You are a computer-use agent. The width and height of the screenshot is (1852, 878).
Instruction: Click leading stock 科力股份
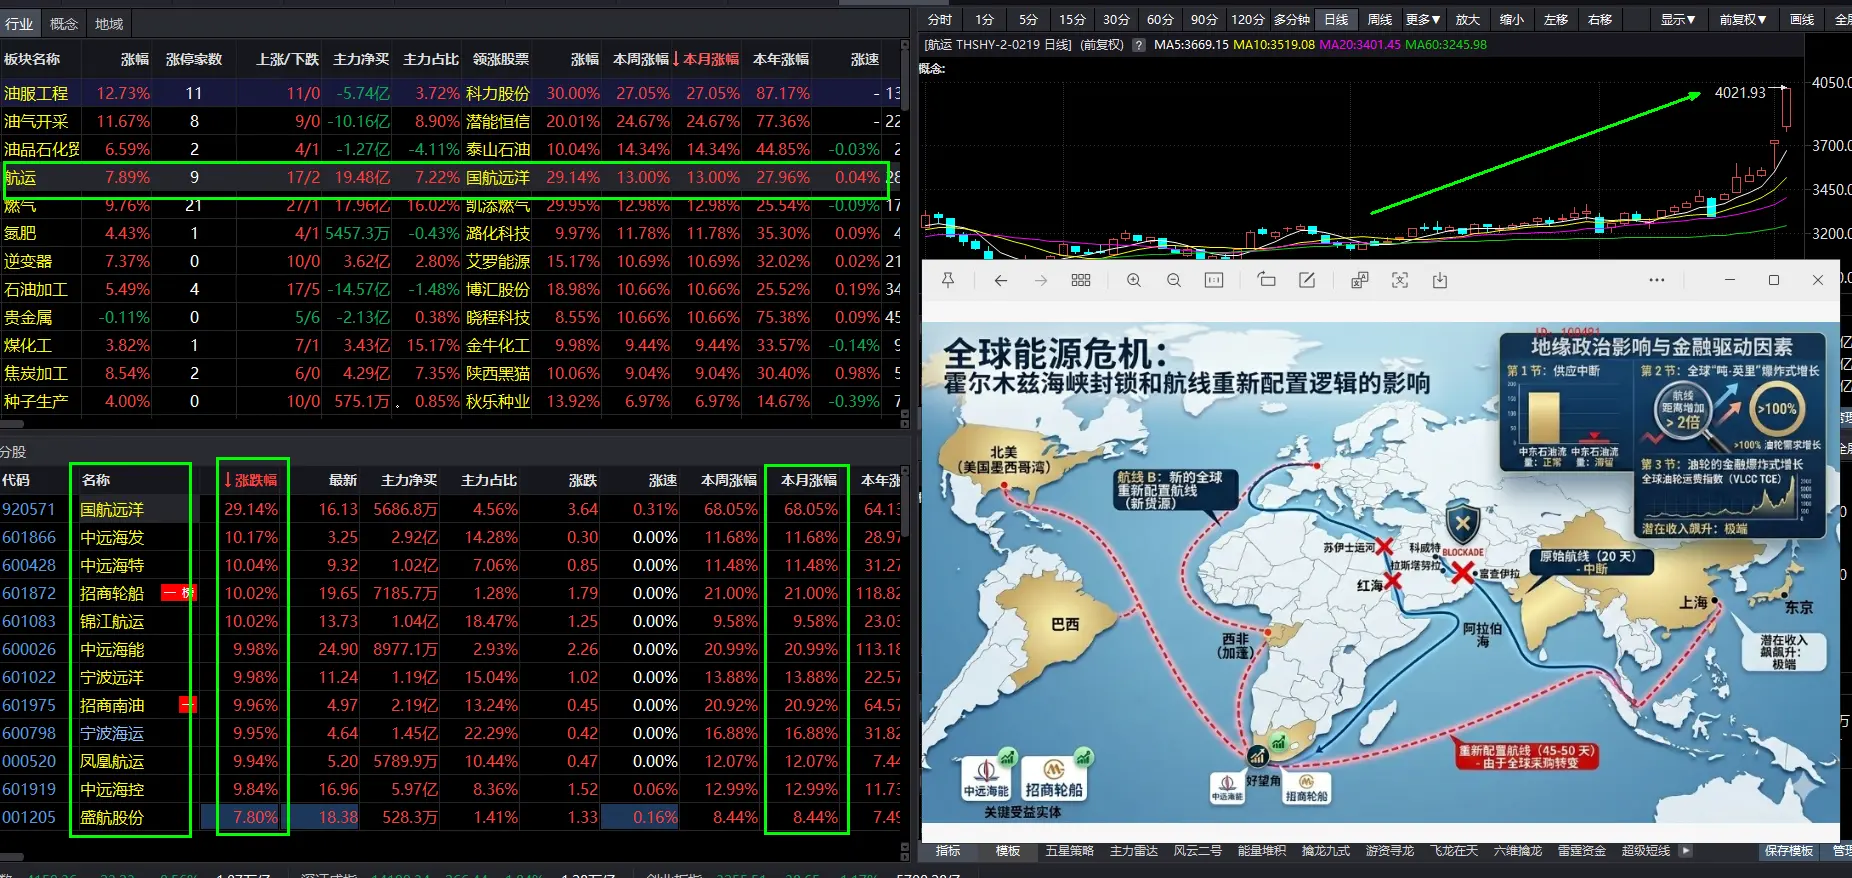pos(498,94)
